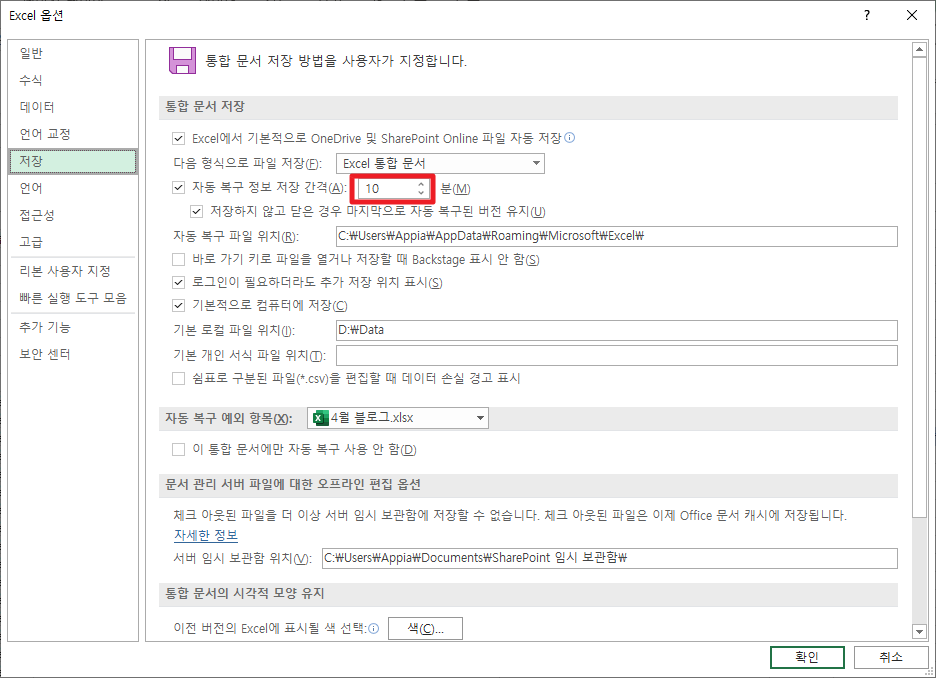Open the 데이터 options category
This screenshot has width=936, height=678.
(x=73, y=107)
